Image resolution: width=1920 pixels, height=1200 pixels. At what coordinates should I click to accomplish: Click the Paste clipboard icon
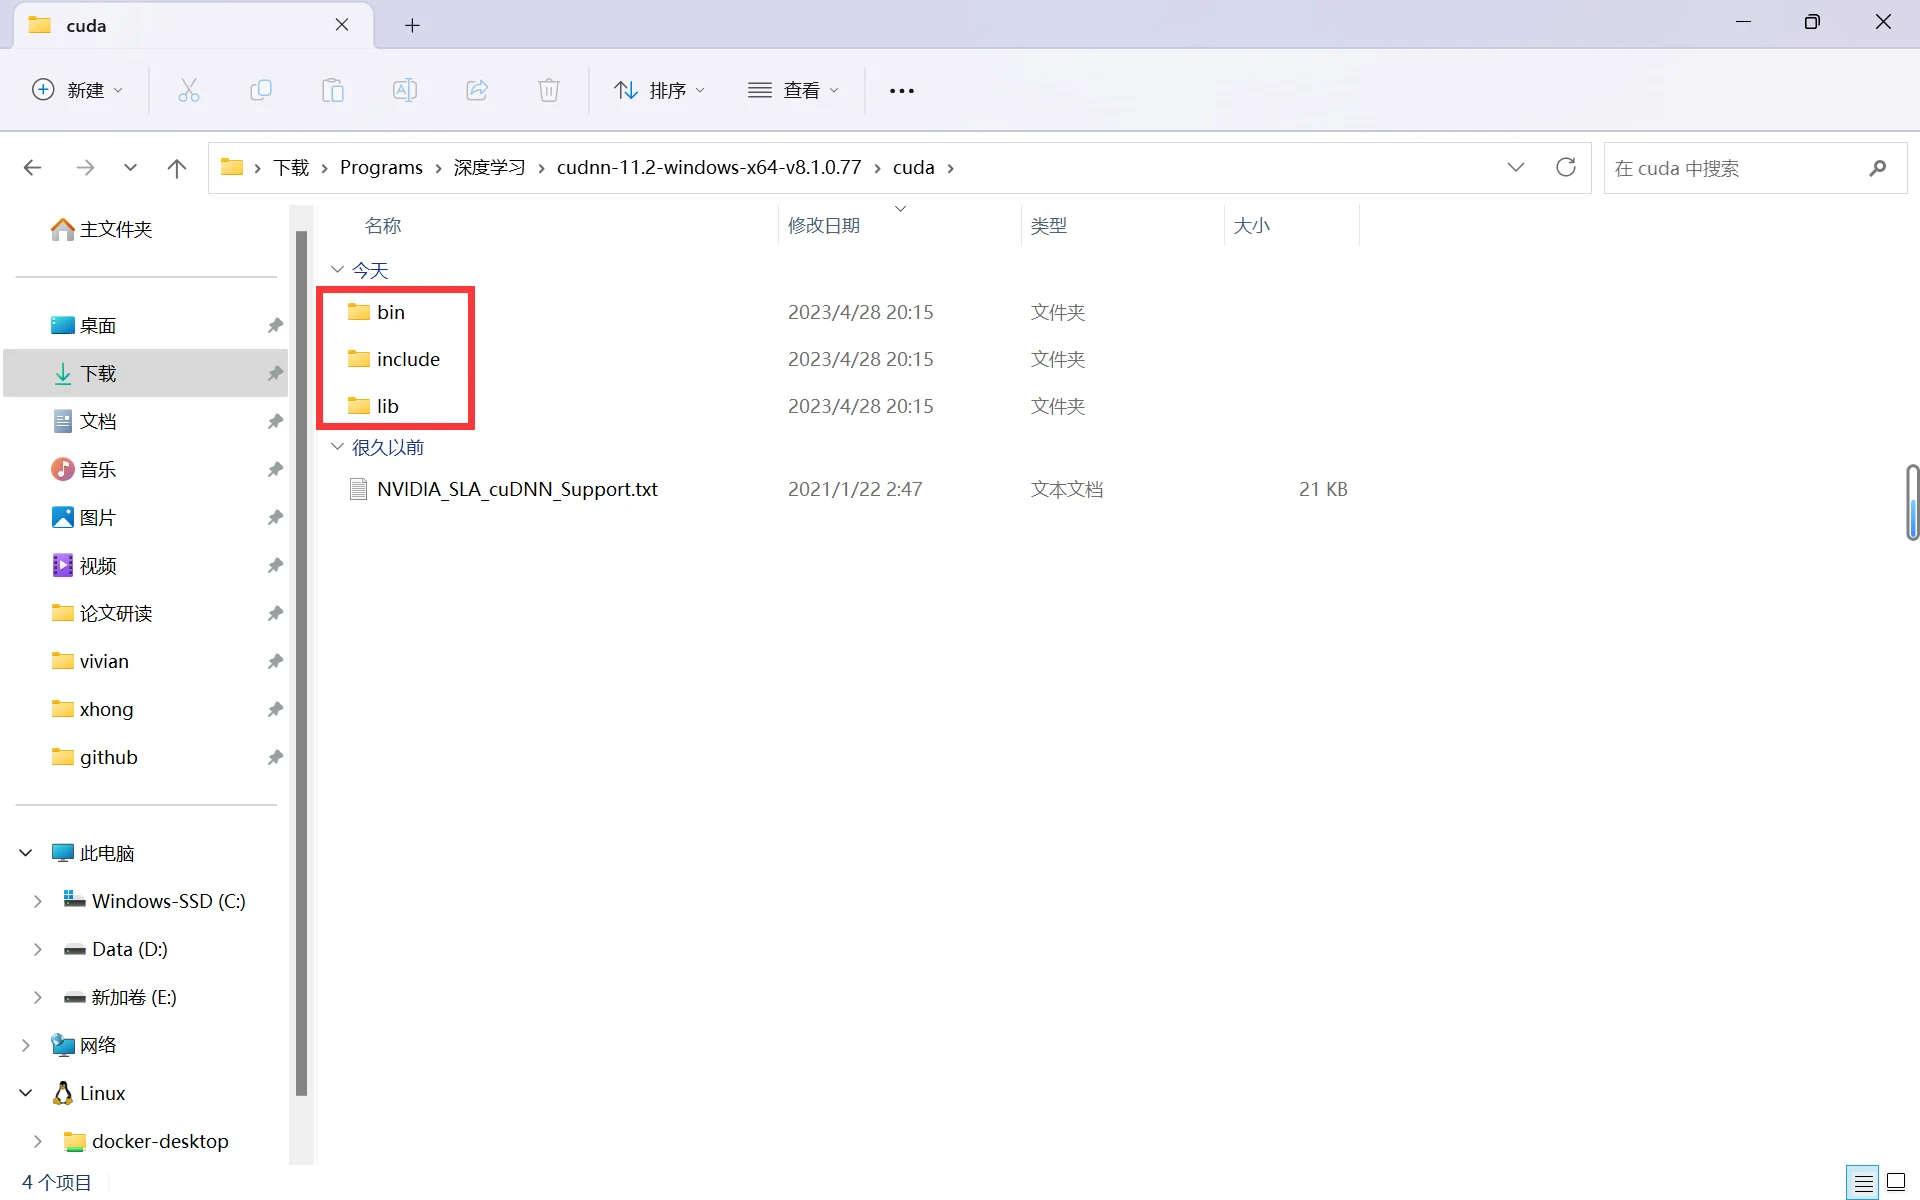(x=332, y=90)
